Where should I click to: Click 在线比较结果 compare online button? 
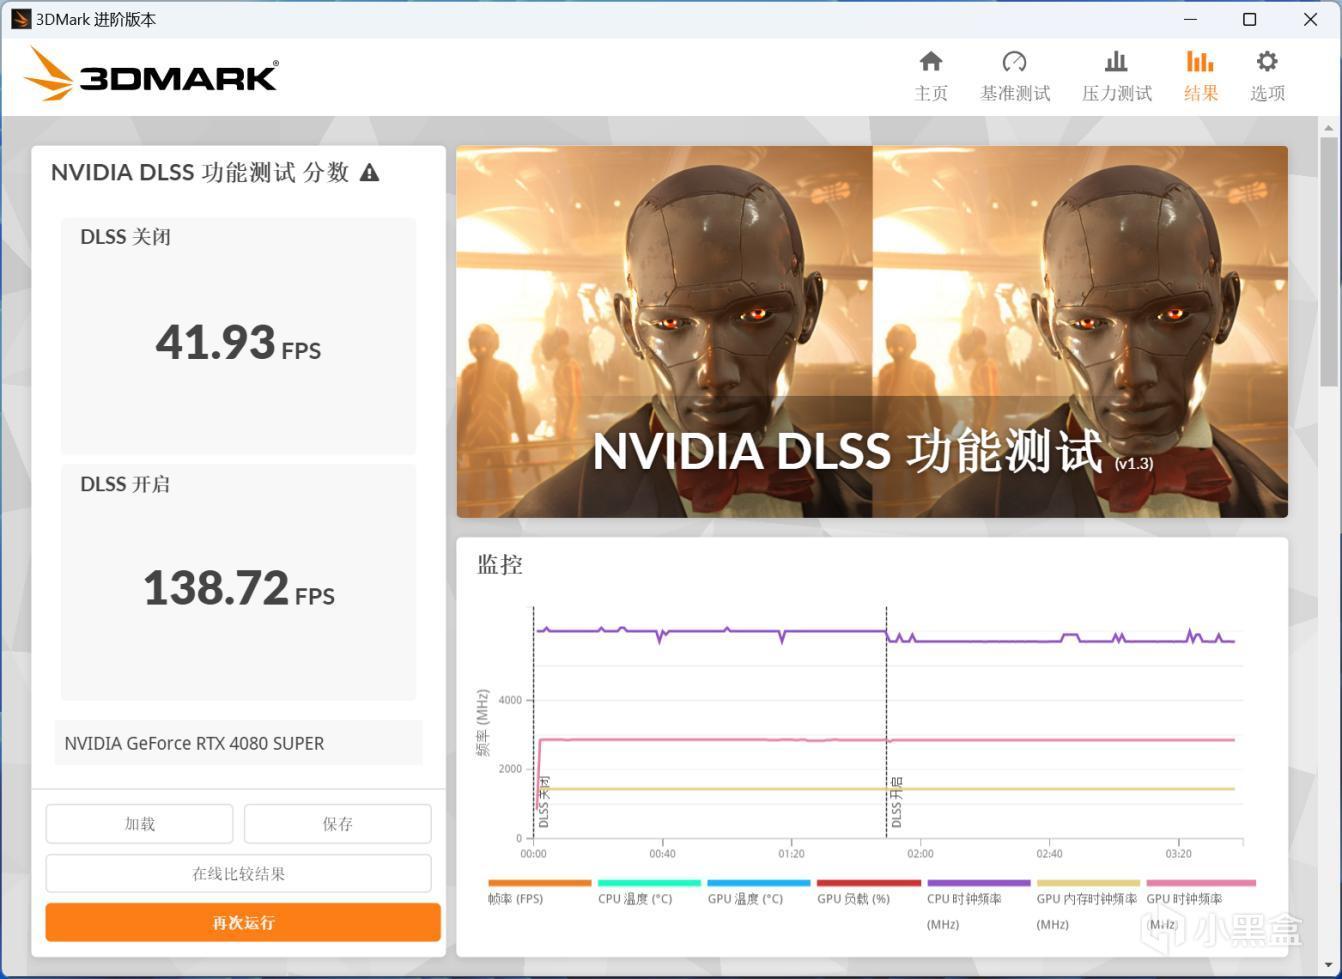click(x=238, y=873)
